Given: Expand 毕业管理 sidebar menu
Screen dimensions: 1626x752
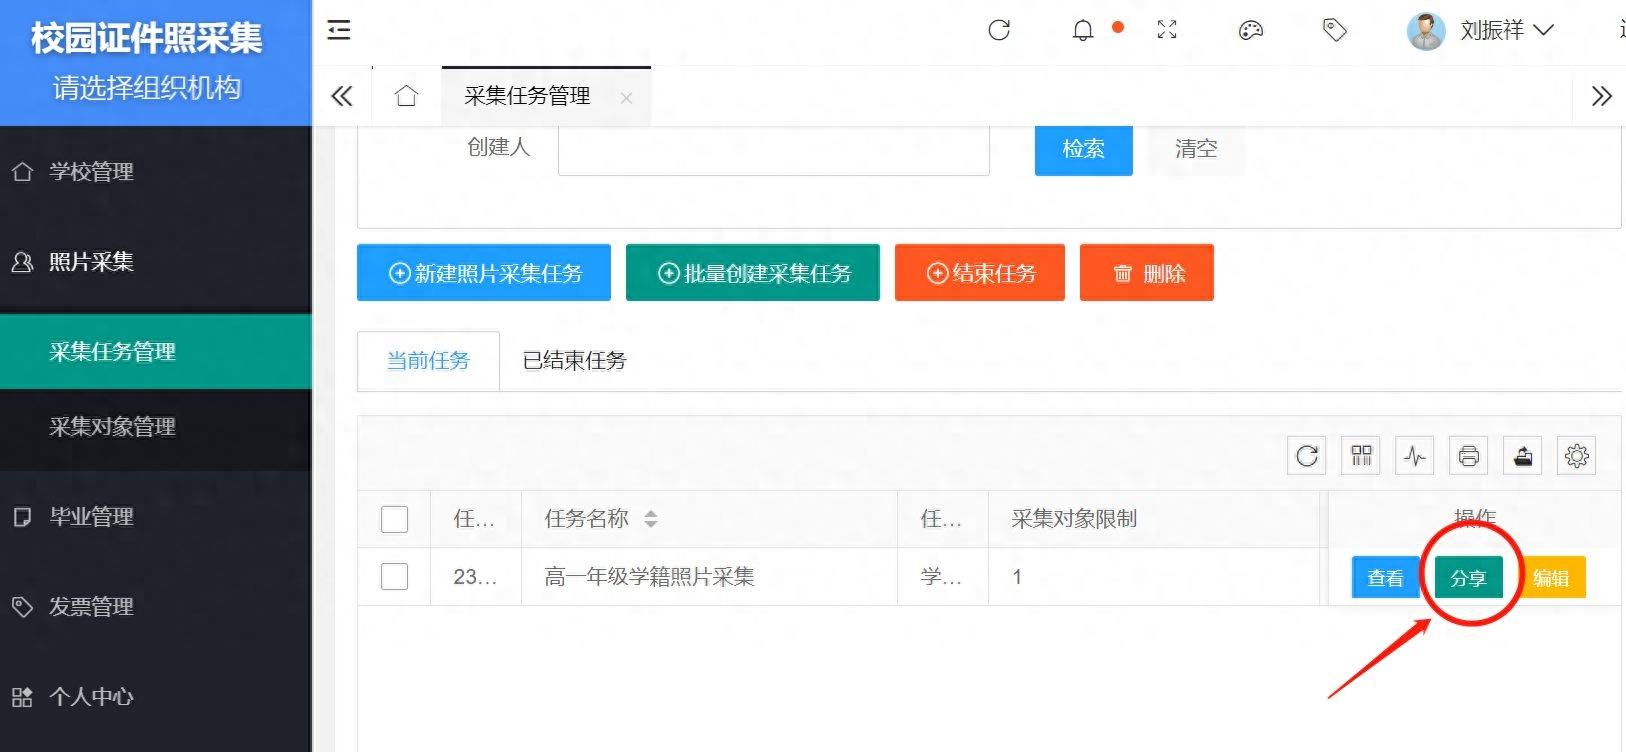Looking at the screenshot, I should [92, 517].
